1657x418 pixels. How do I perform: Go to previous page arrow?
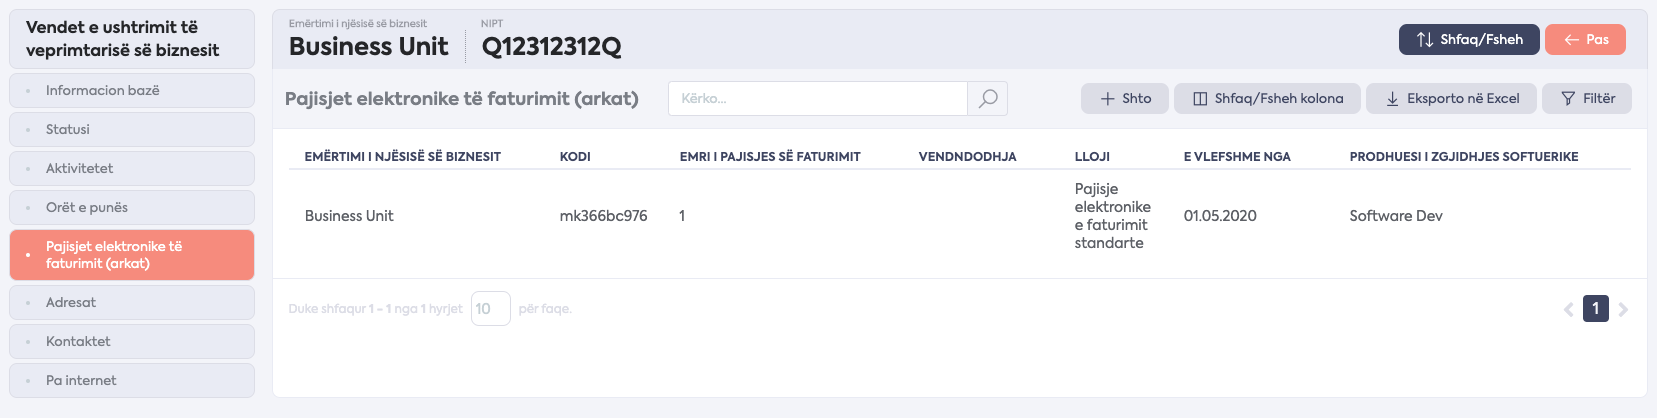point(1568,309)
